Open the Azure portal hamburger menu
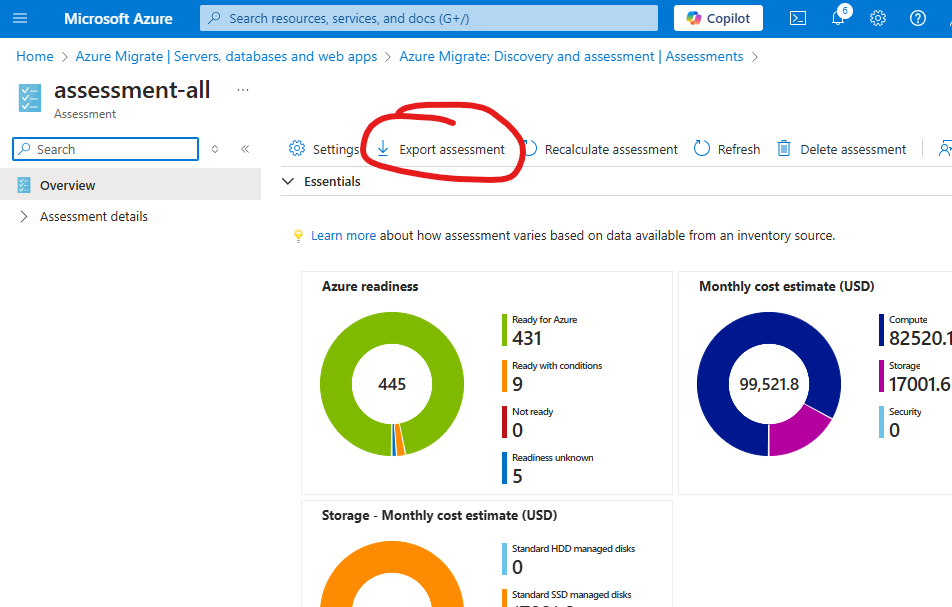 [20, 18]
